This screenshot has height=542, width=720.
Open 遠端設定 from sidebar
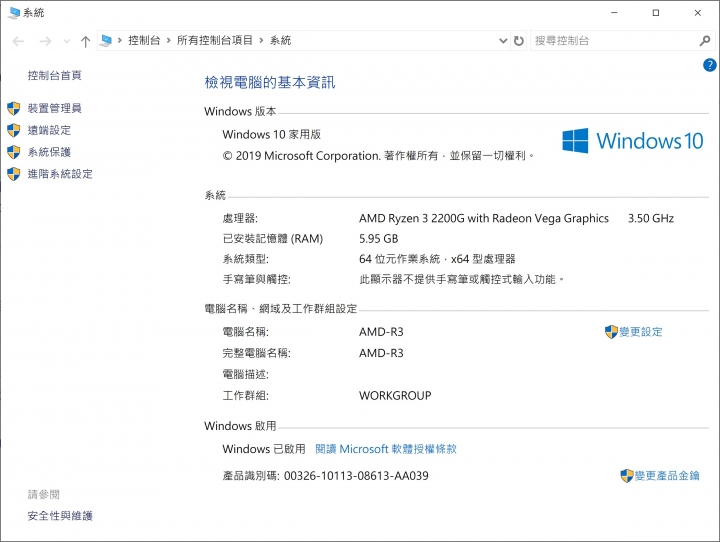pos(49,130)
